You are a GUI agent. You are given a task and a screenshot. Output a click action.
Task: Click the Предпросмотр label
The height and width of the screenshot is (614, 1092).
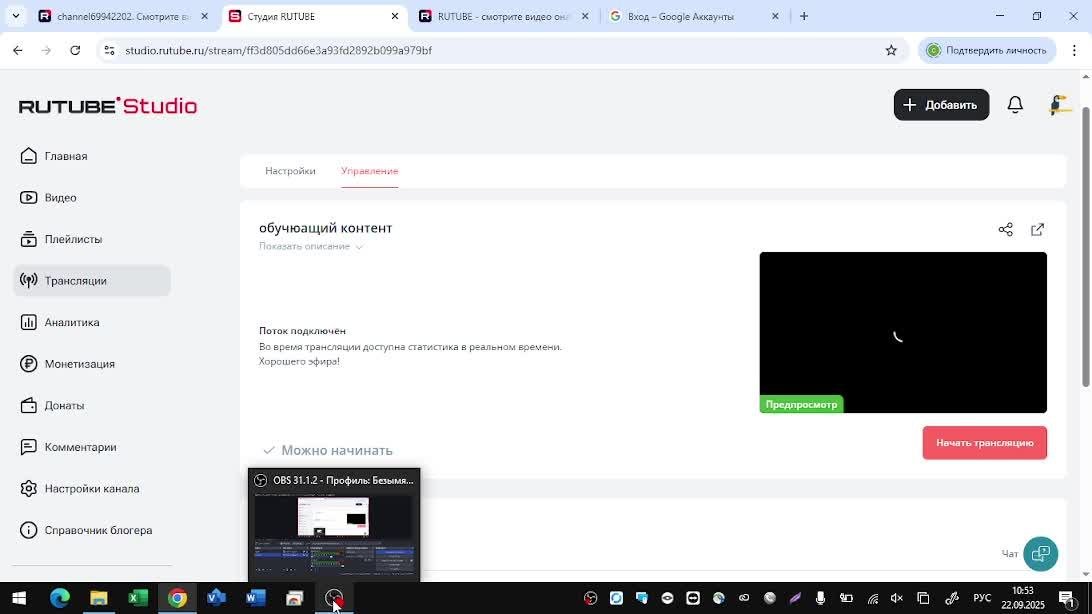802,404
